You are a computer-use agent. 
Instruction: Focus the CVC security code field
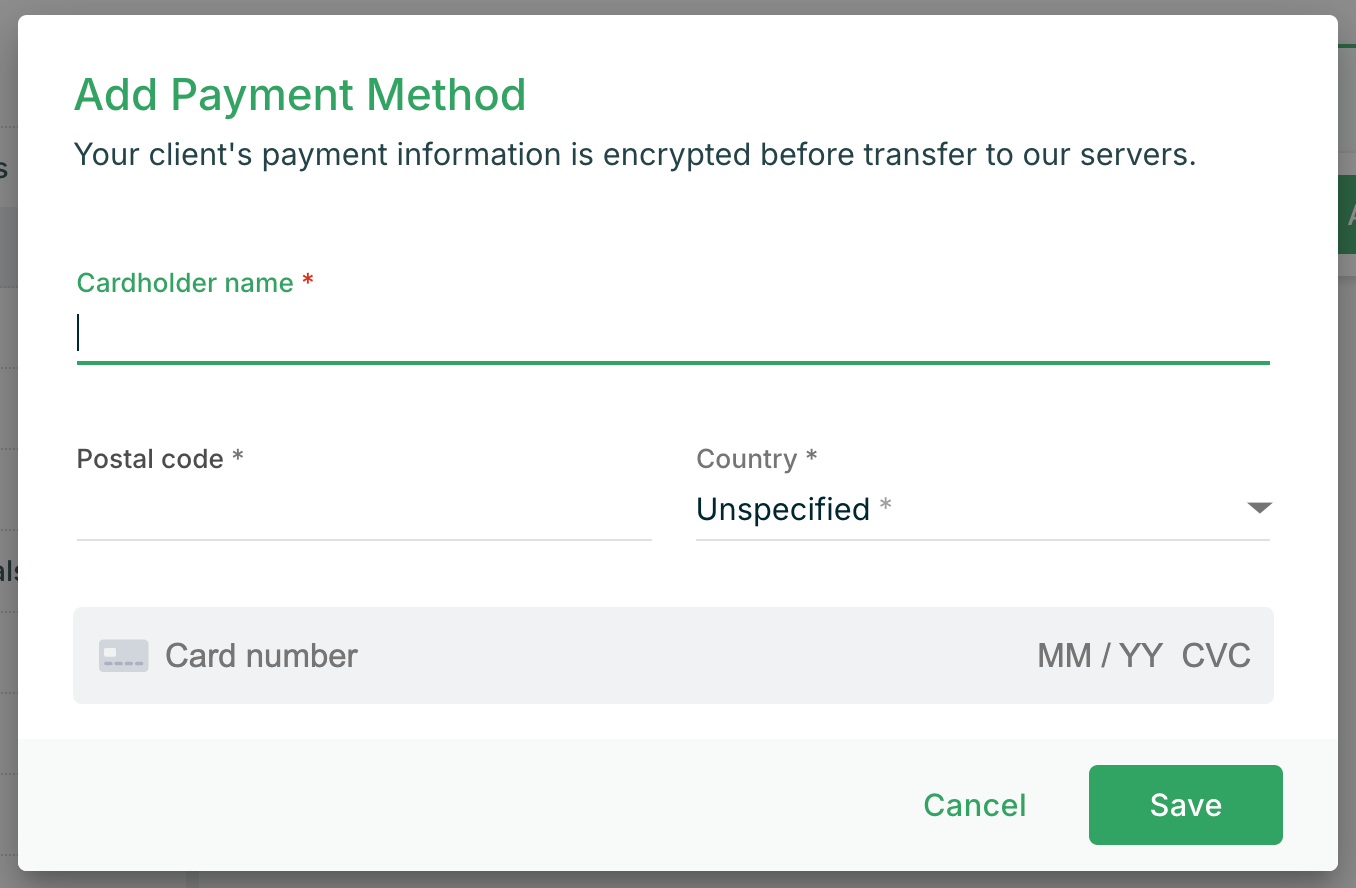[x=1216, y=656]
